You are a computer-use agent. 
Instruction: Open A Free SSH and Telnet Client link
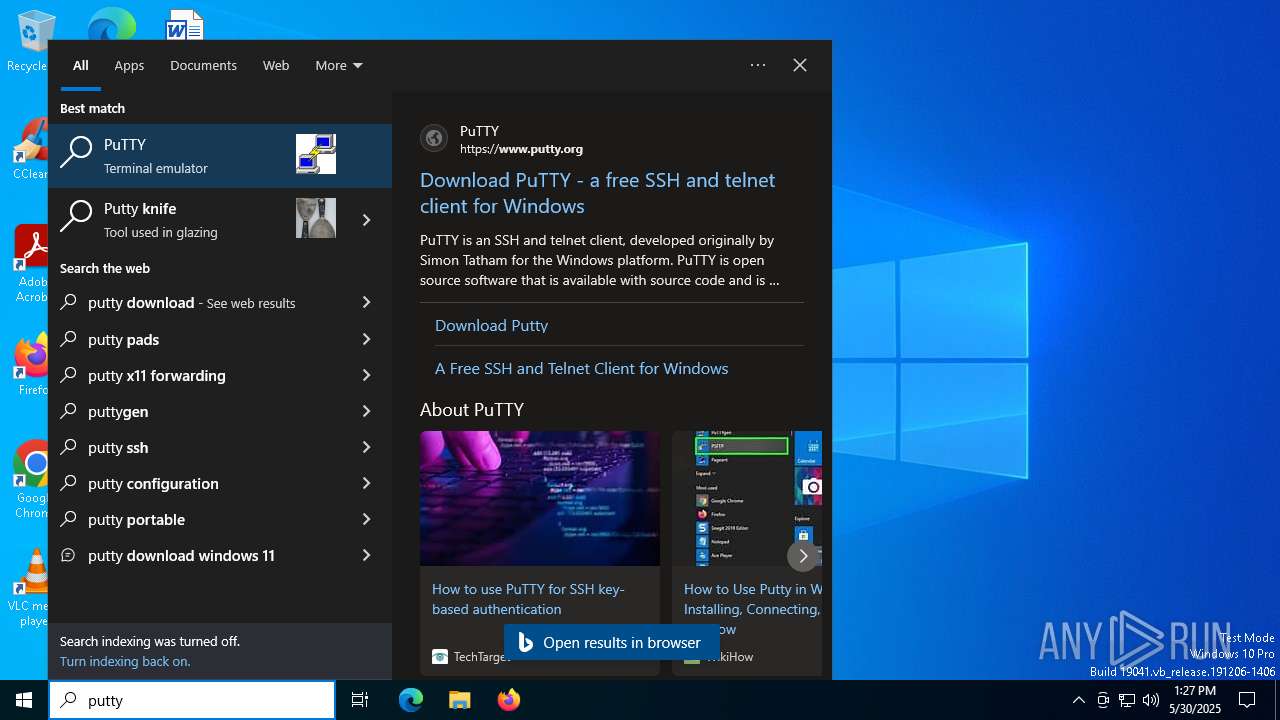click(x=581, y=368)
